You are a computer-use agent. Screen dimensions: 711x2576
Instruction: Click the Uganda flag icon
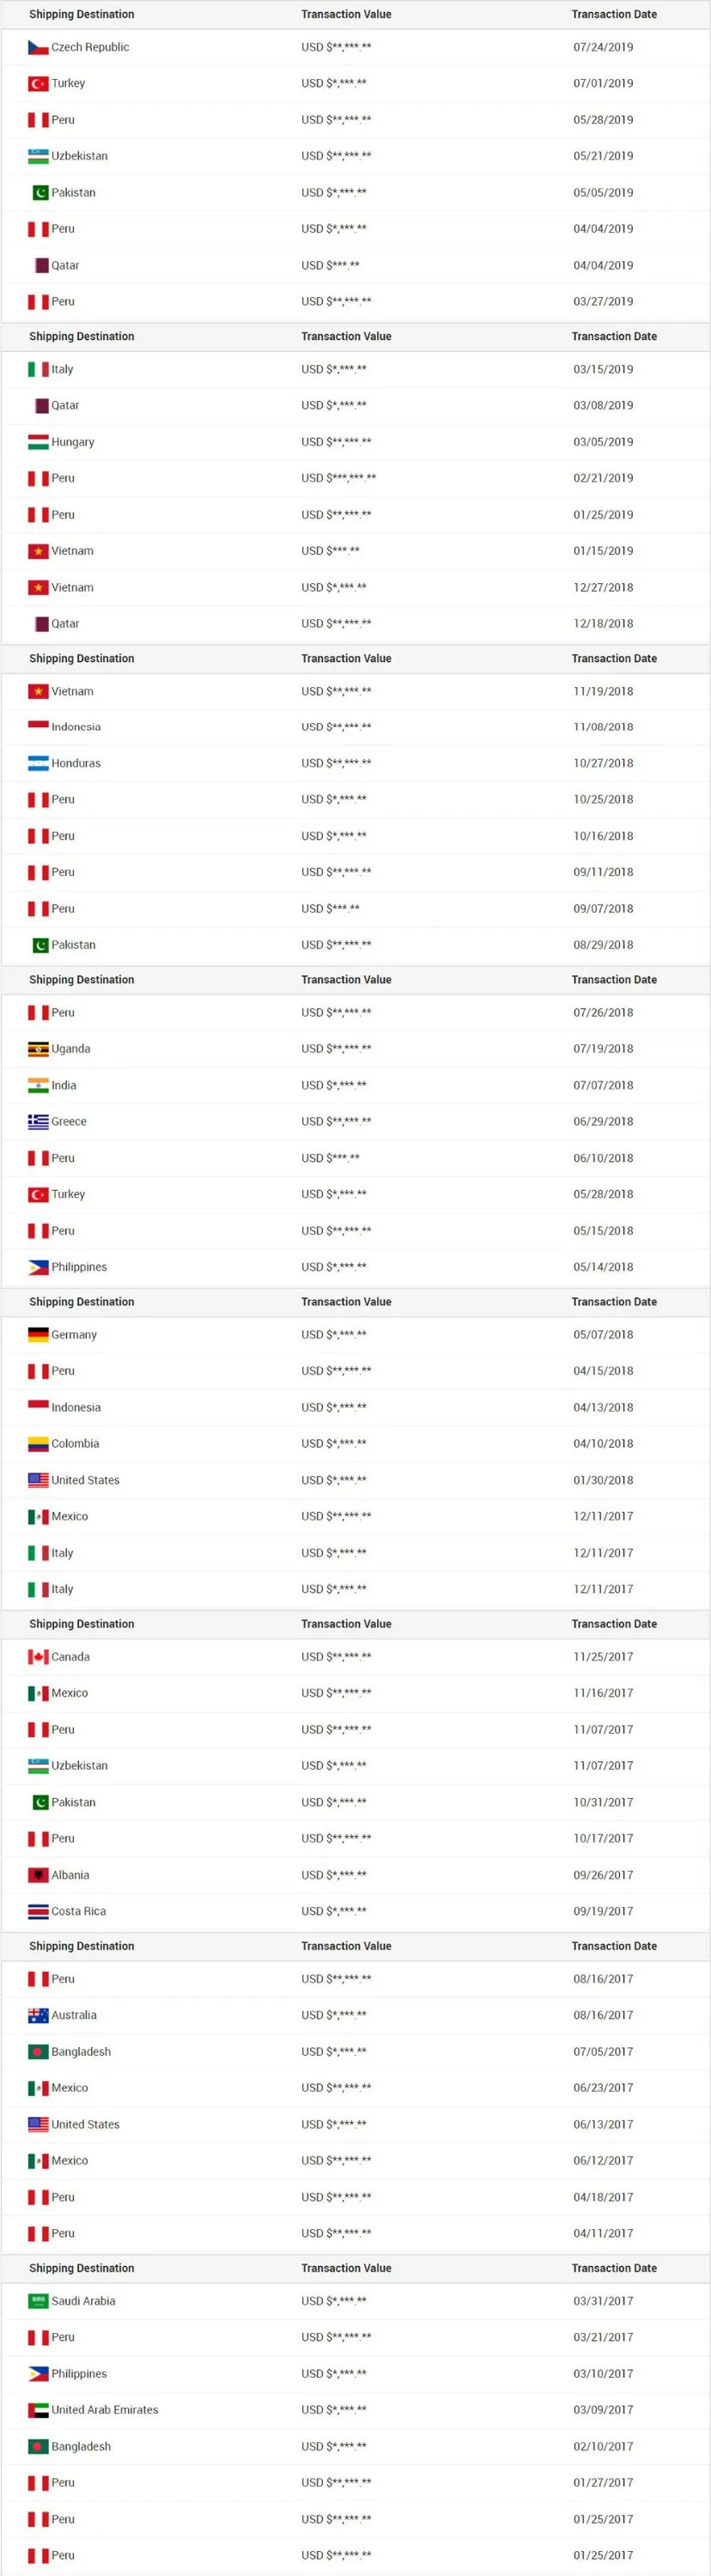38,1049
